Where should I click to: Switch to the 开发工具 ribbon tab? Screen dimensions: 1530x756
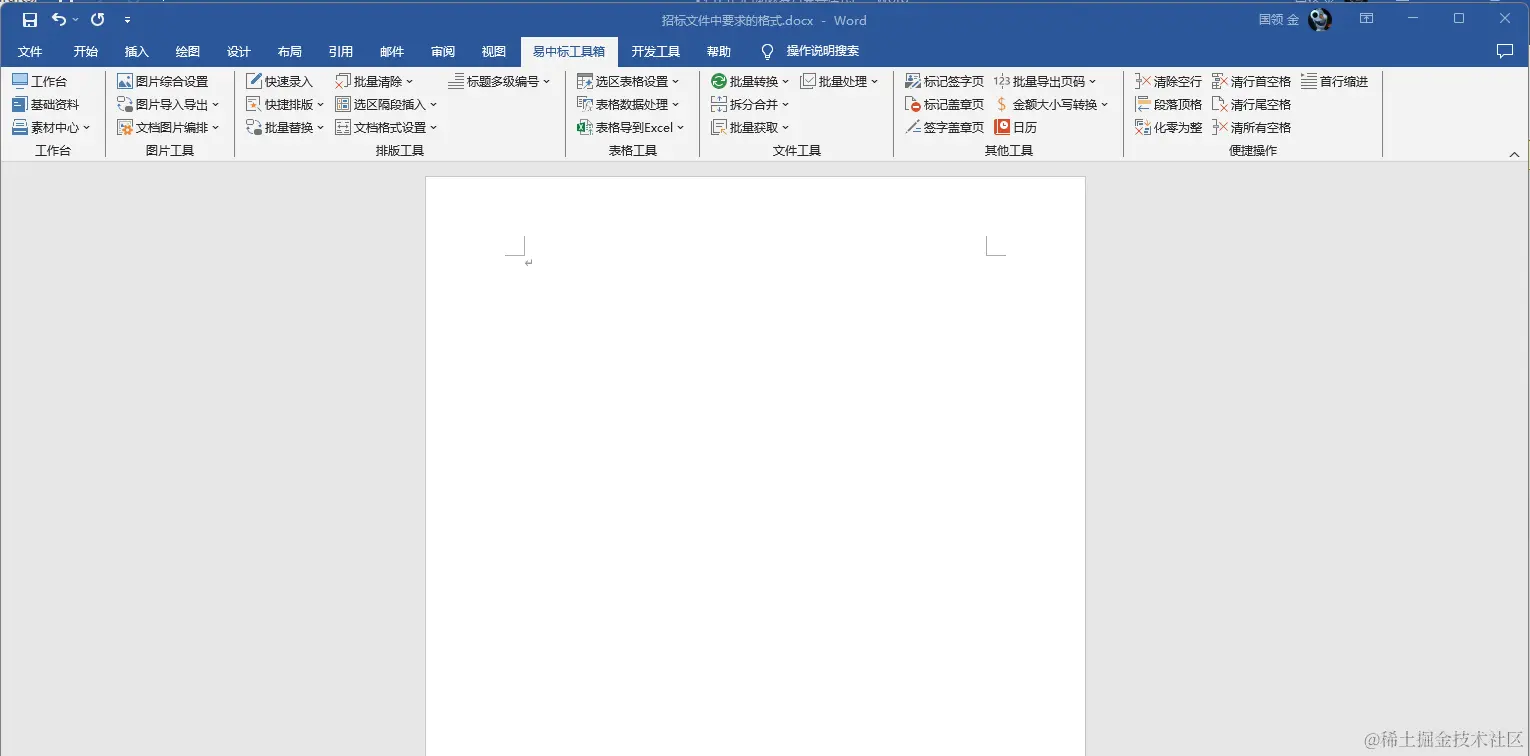pyautogui.click(x=655, y=52)
